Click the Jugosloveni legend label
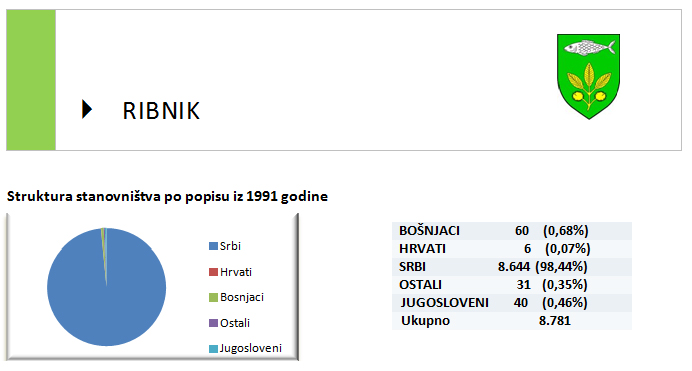The image size is (692, 371). click(251, 348)
